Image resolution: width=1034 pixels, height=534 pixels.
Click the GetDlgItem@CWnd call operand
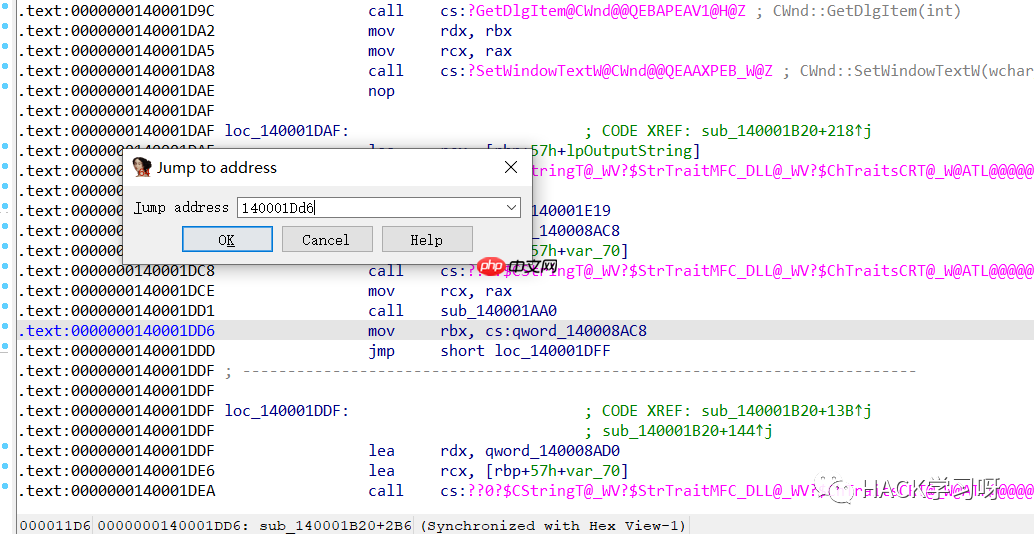pos(593,11)
